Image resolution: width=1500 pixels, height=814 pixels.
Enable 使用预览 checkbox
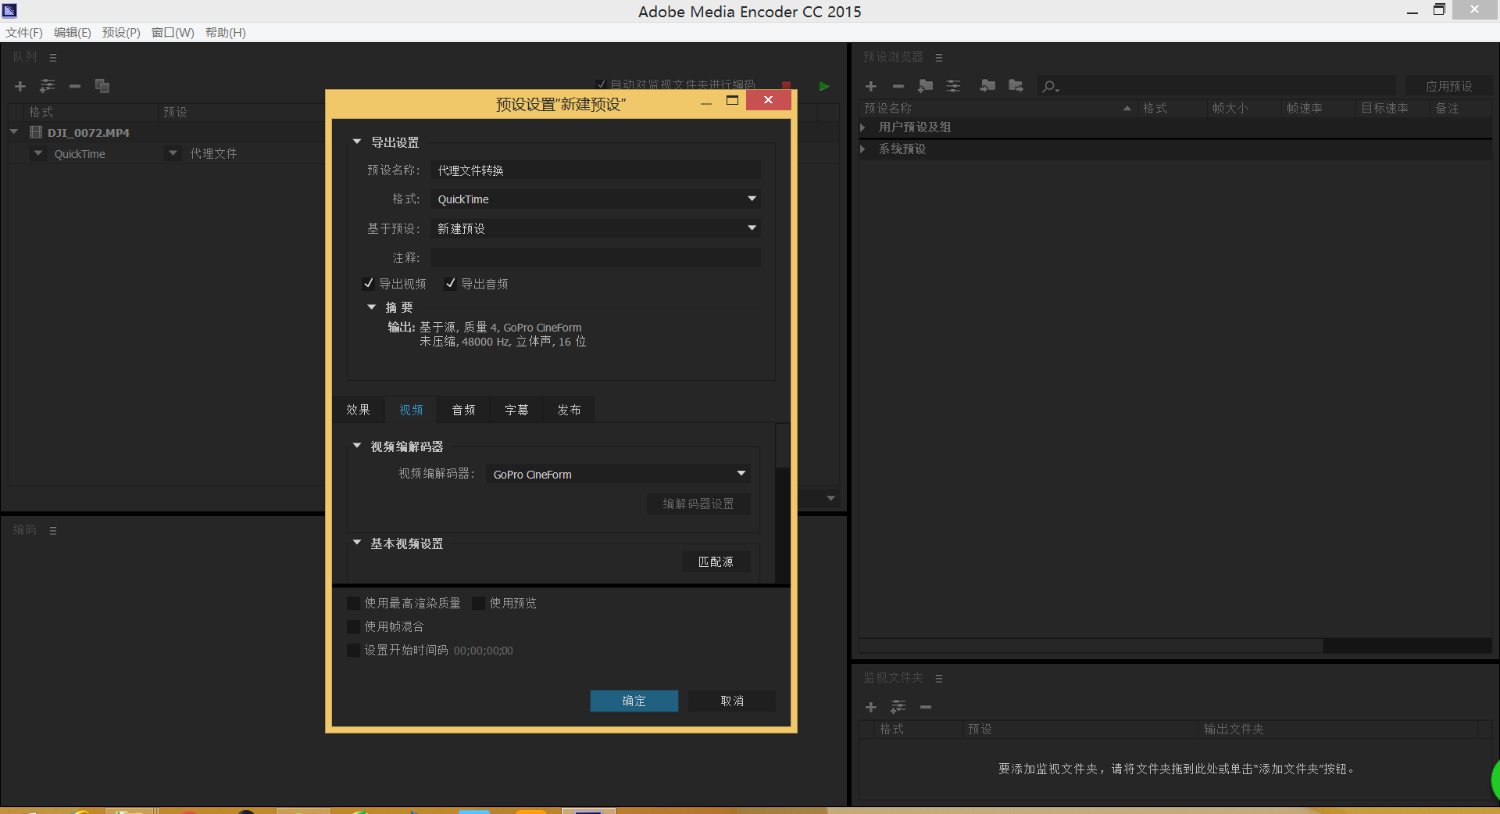(x=478, y=603)
